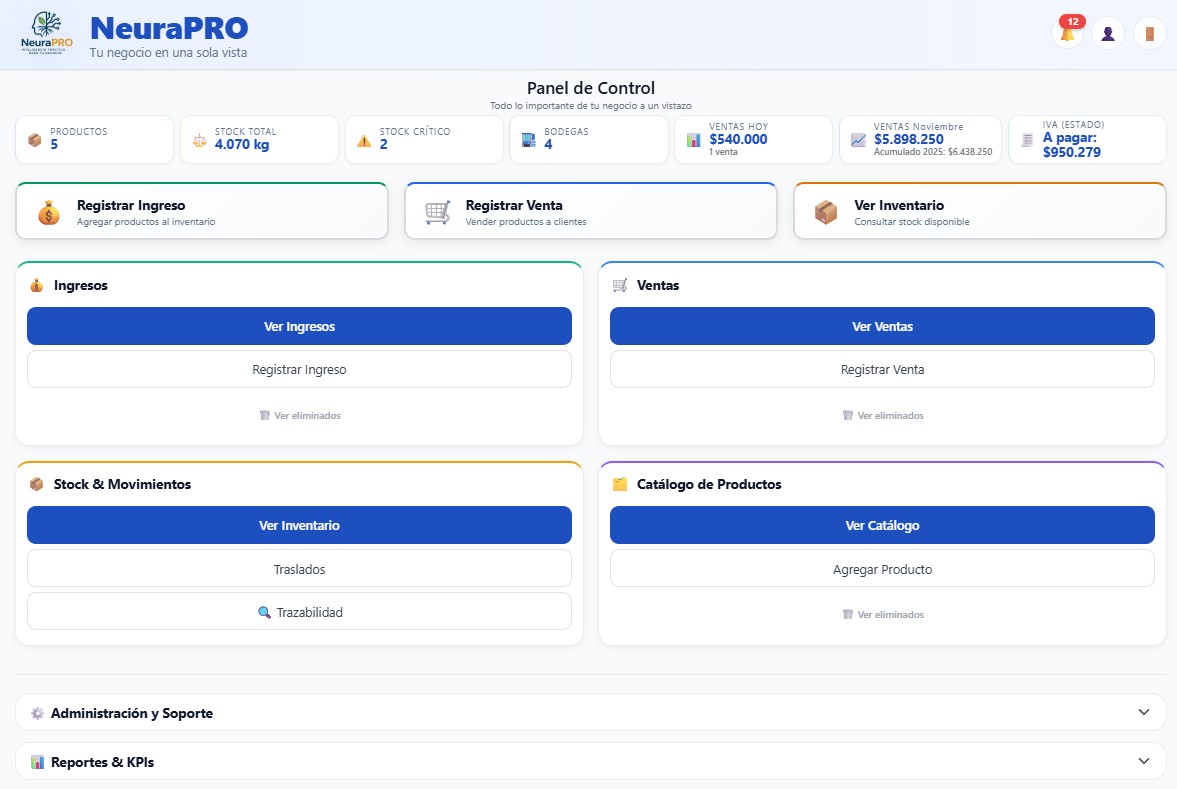Click the money bag Registrar Ingreso icon
Viewport: 1177px width, 789px height.
tap(49, 212)
